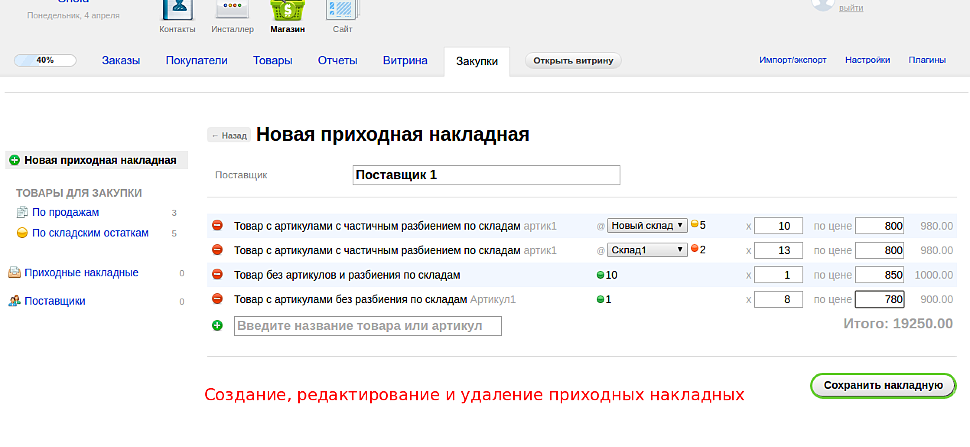Click green stock indicator showing 10
The height and width of the screenshot is (447, 970).
(x=600, y=275)
